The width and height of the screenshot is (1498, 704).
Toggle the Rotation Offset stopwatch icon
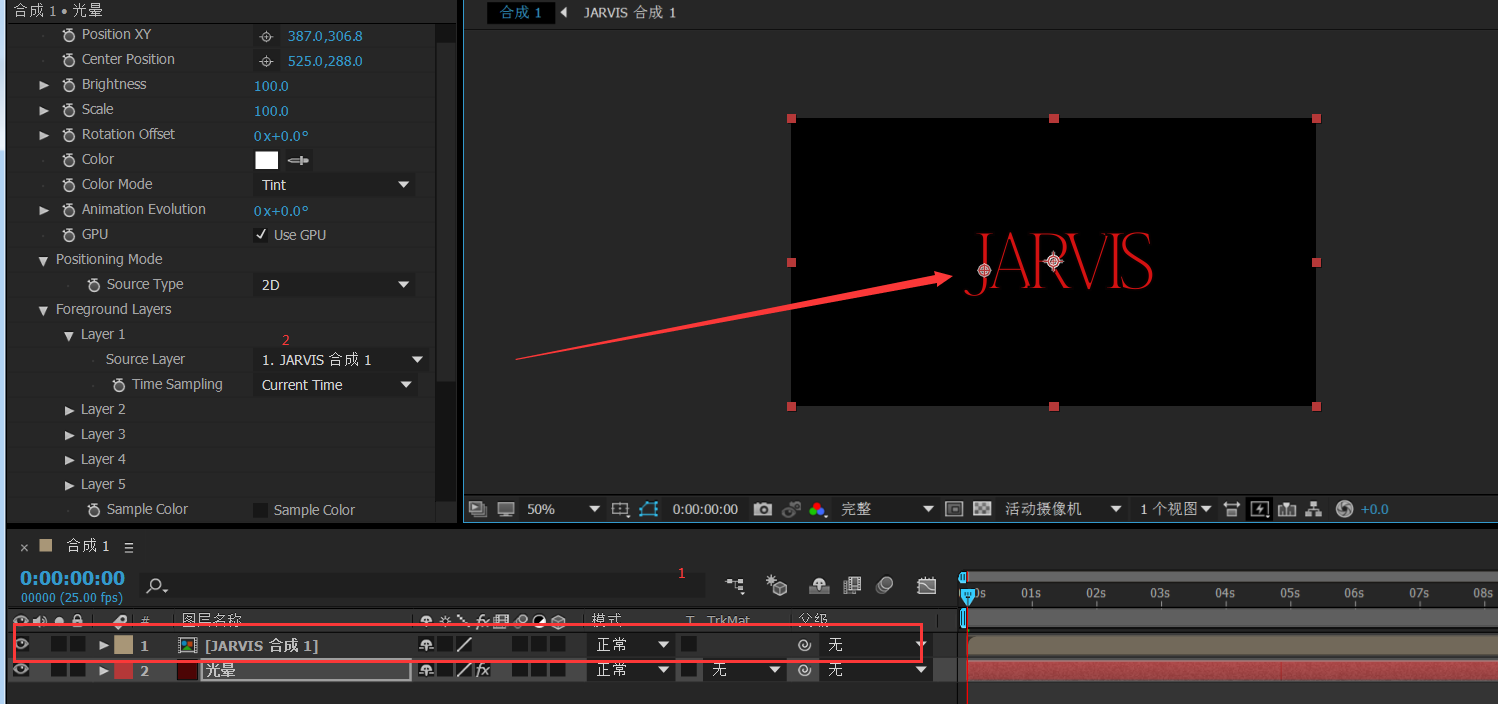point(69,135)
